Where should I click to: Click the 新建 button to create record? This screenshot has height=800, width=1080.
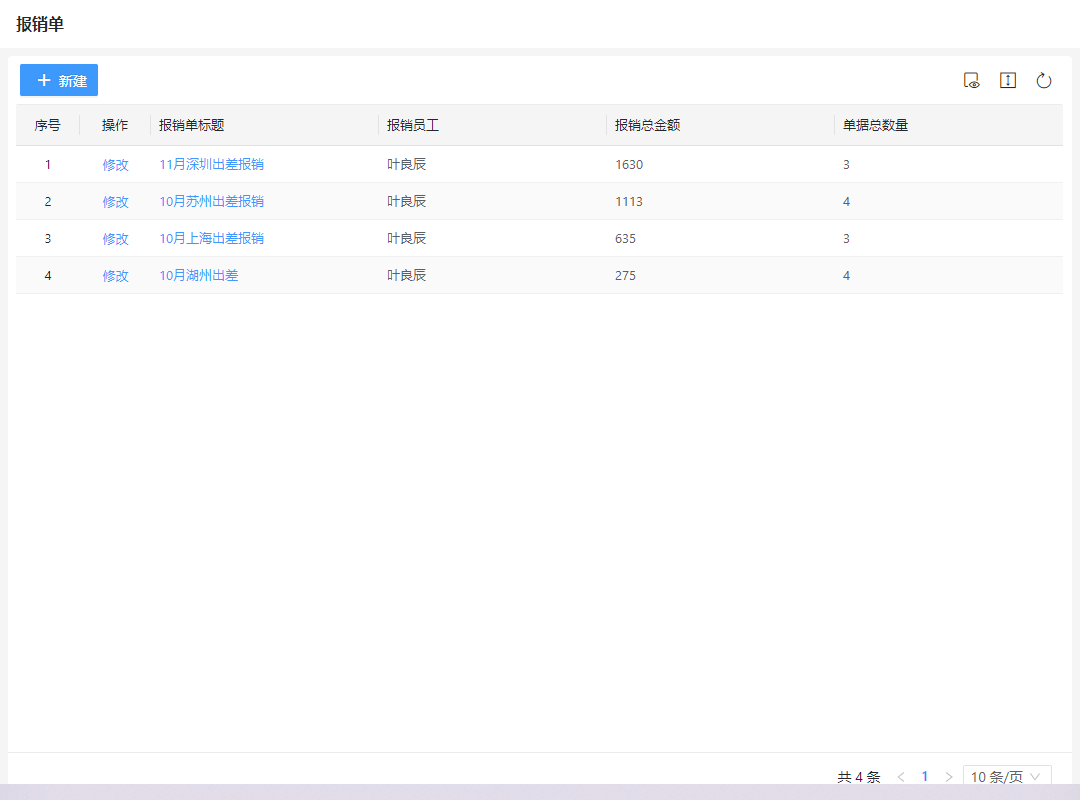pos(59,81)
